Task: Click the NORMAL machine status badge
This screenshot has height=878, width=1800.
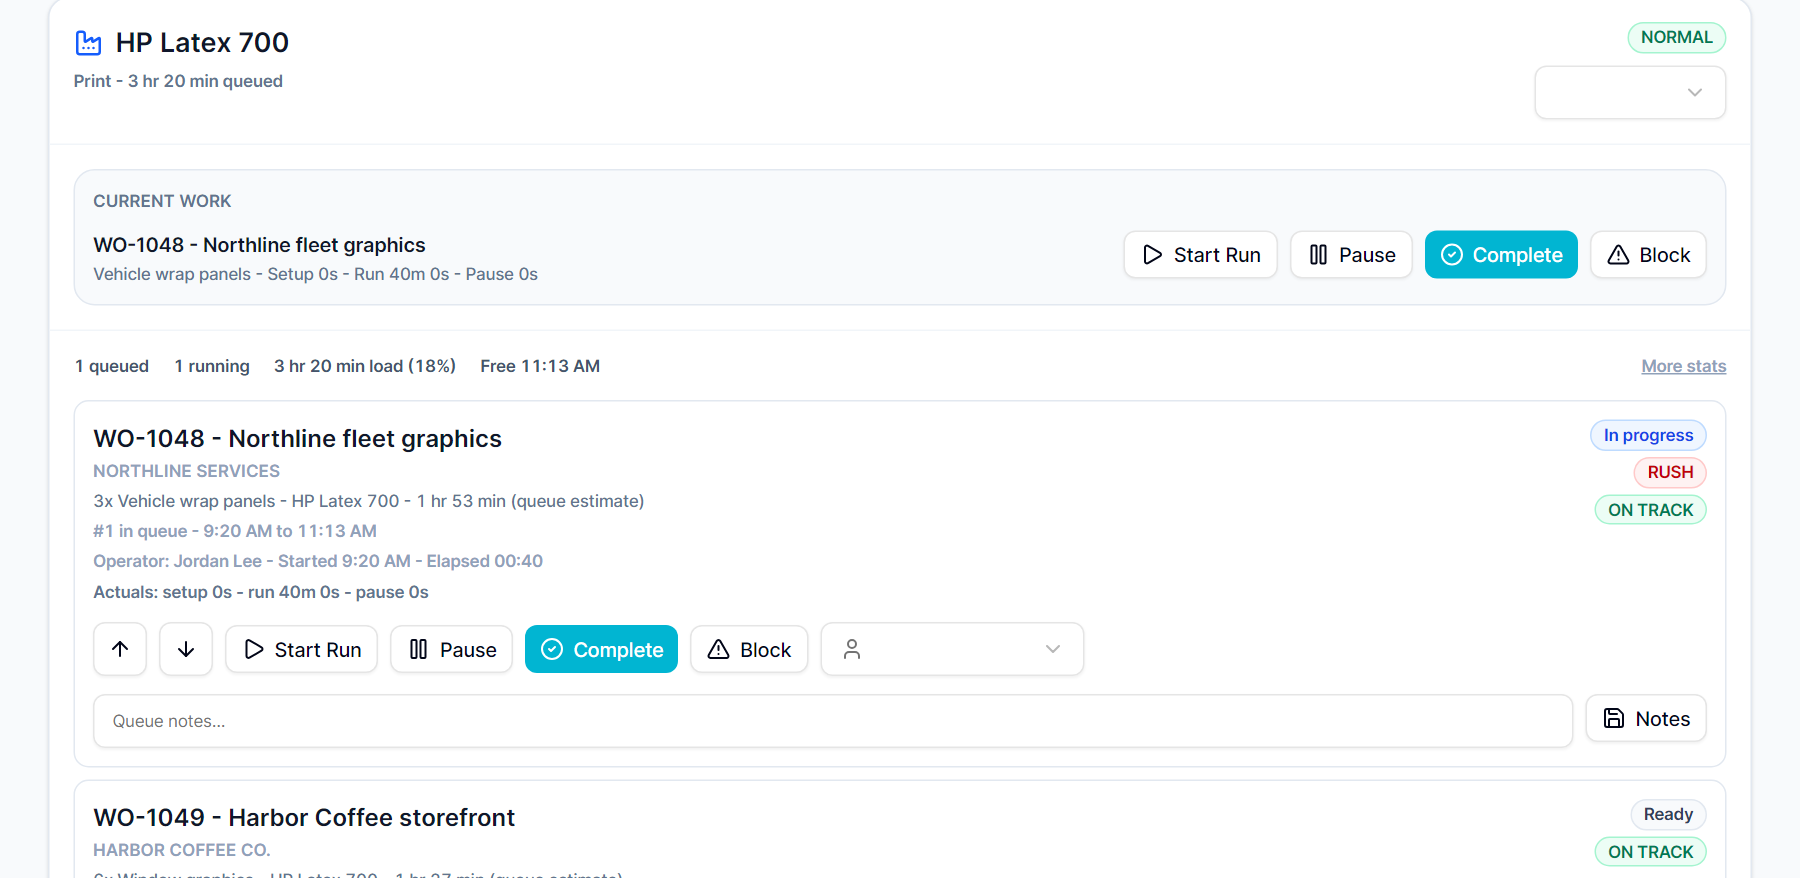Action: [x=1676, y=37]
